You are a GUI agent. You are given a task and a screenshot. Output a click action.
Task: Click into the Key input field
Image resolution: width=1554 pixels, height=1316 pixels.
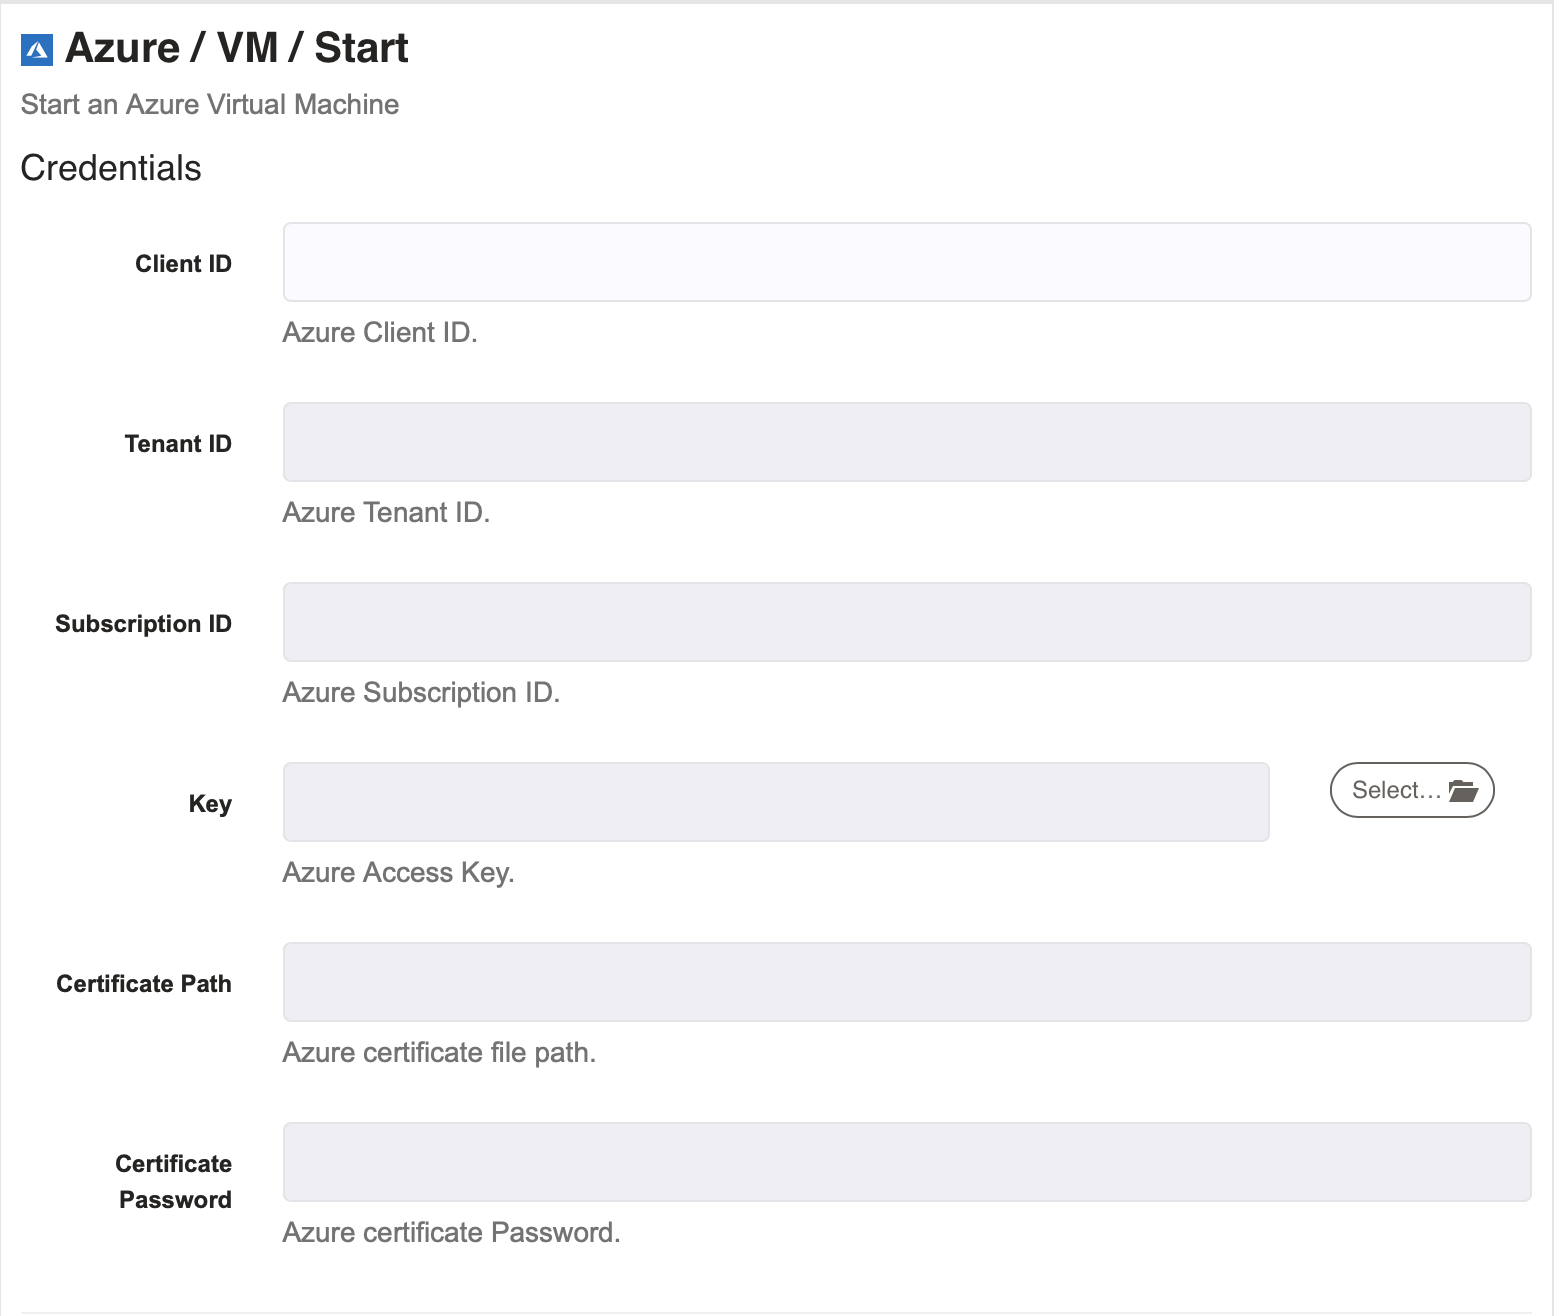click(x=776, y=802)
